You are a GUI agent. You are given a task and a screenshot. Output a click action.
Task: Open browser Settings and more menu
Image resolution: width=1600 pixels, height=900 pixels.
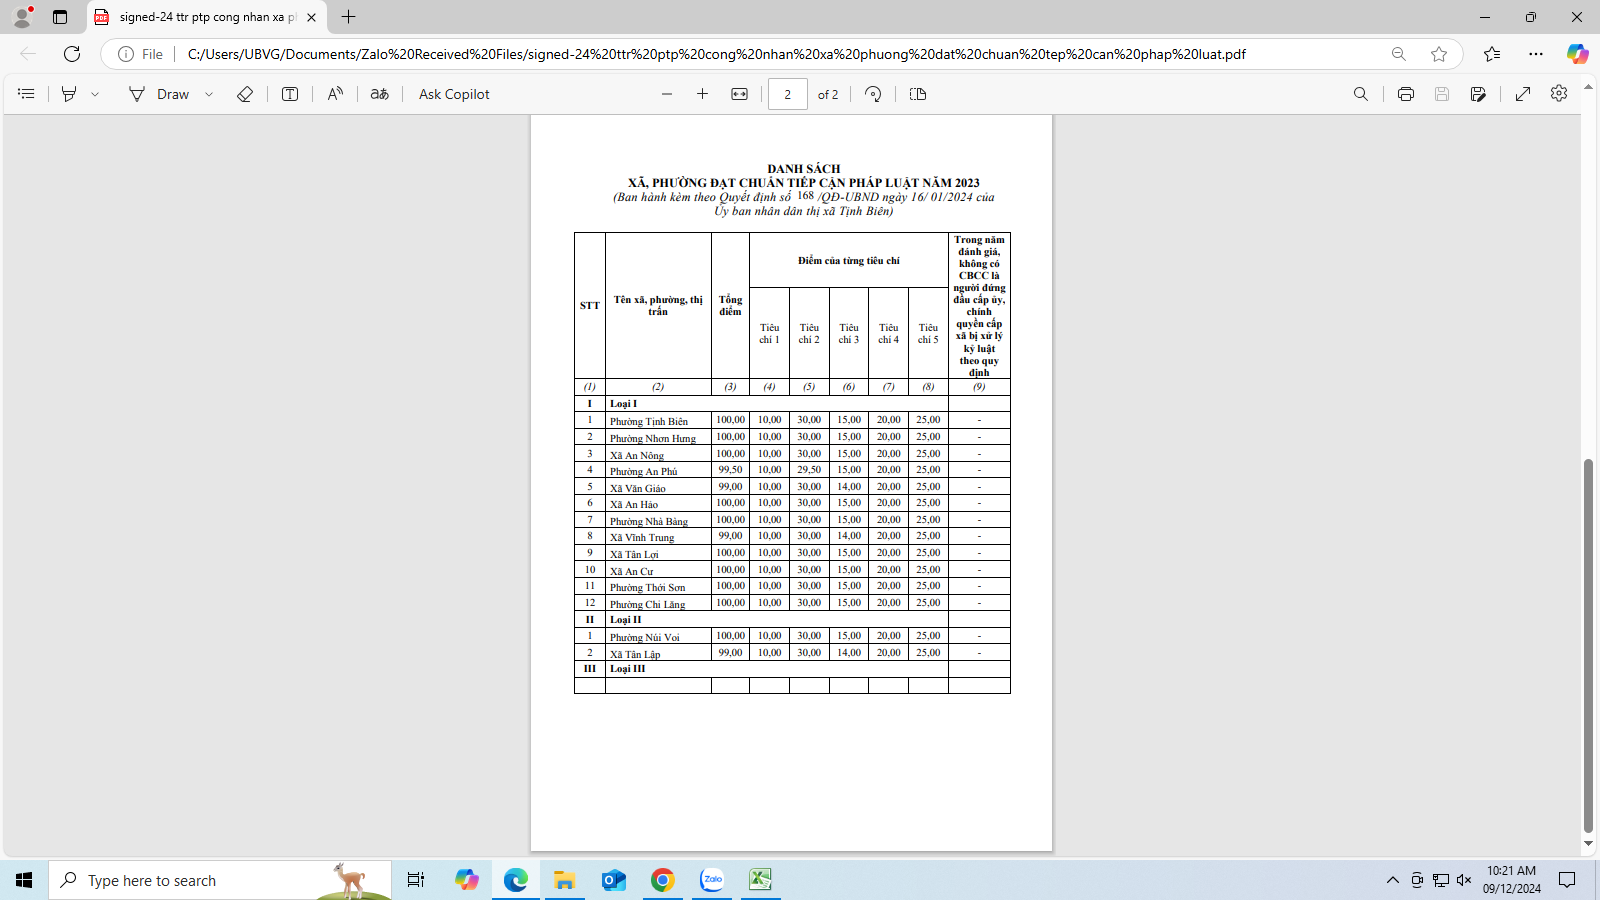tap(1536, 54)
